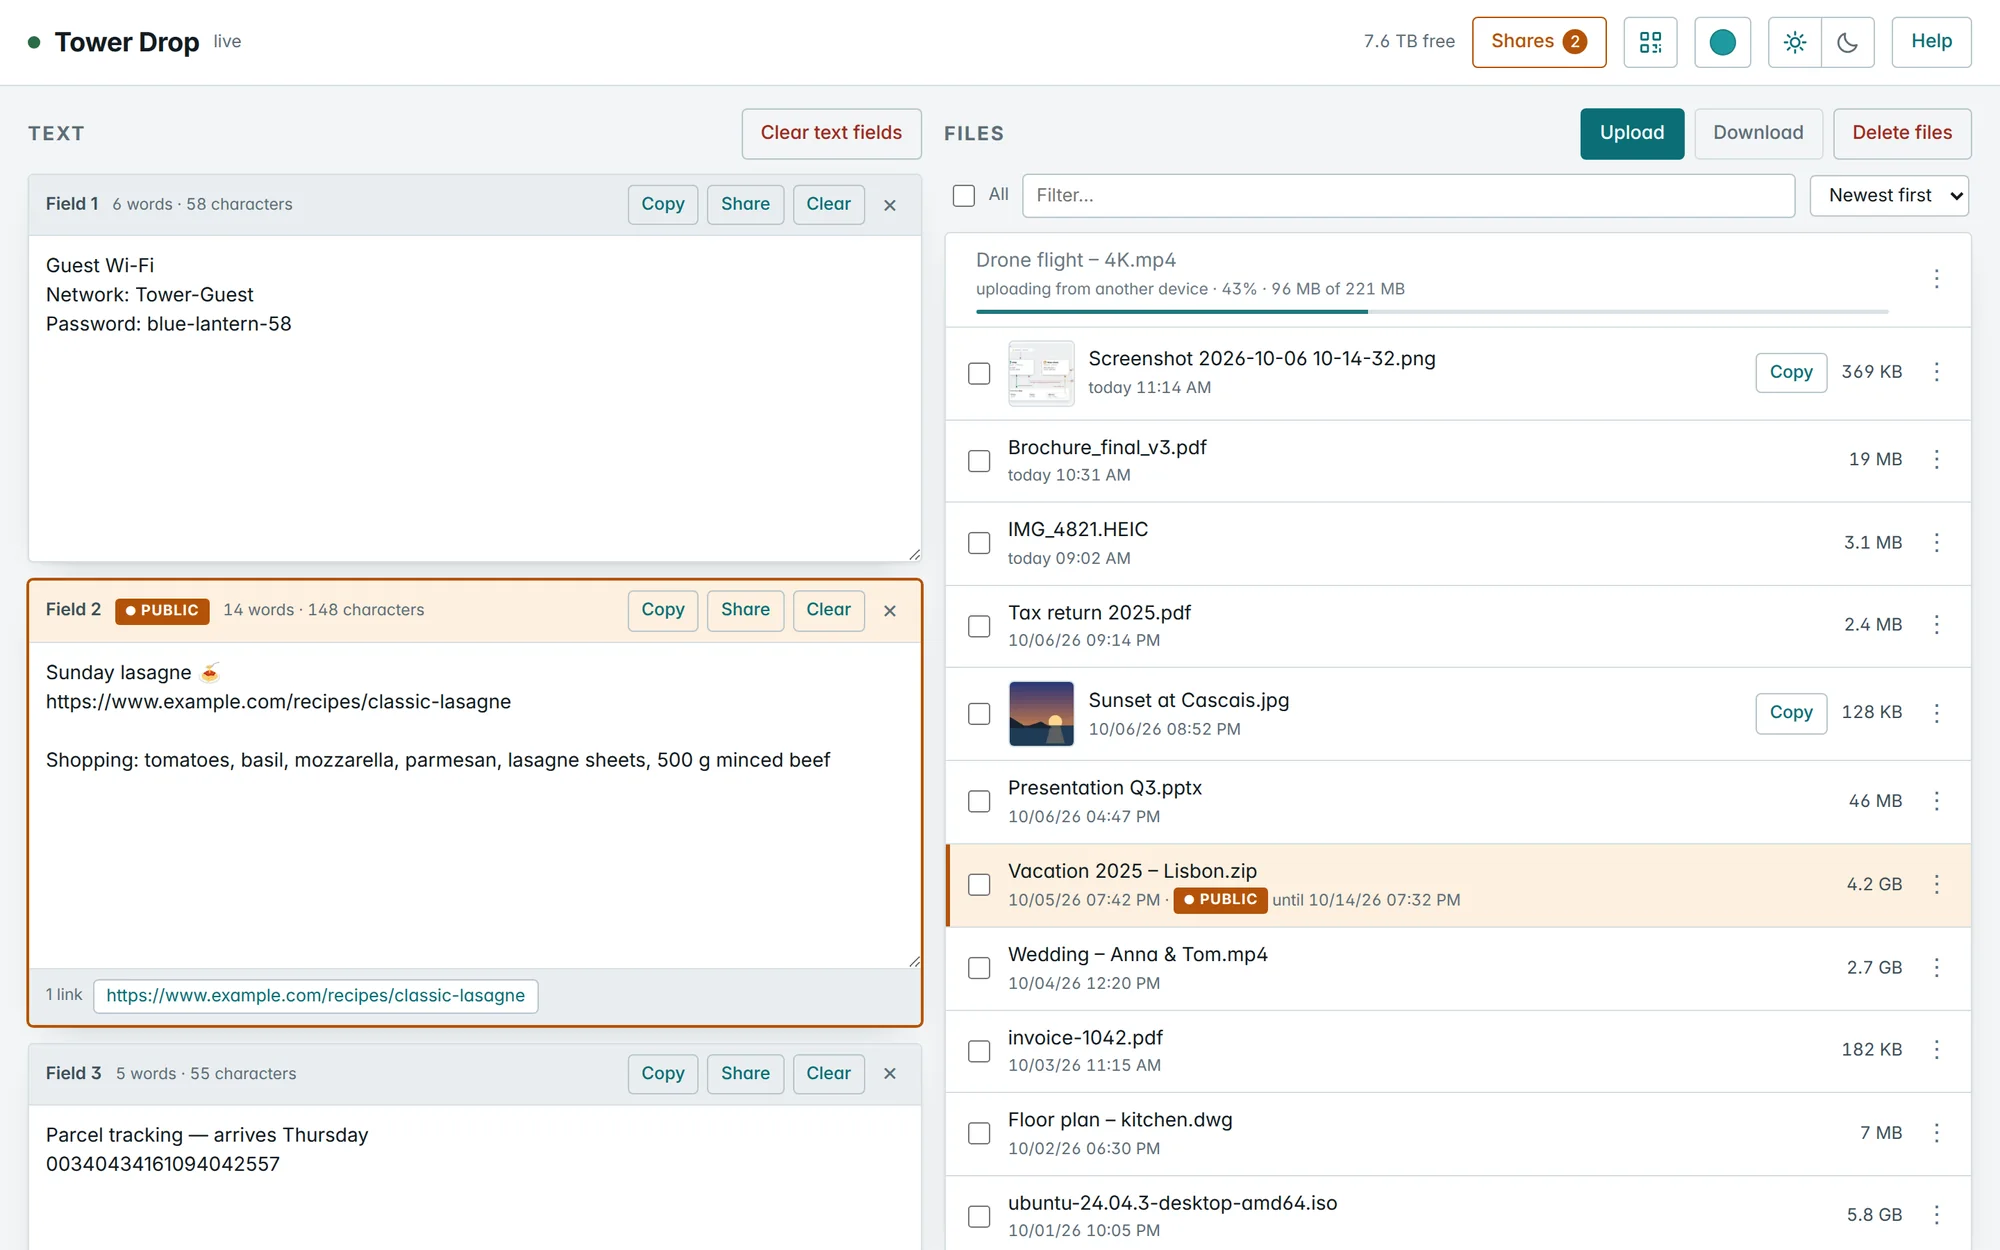Click Copy button for Sunset at Cascais.jpg
The width and height of the screenshot is (2000, 1250).
pyautogui.click(x=1791, y=713)
